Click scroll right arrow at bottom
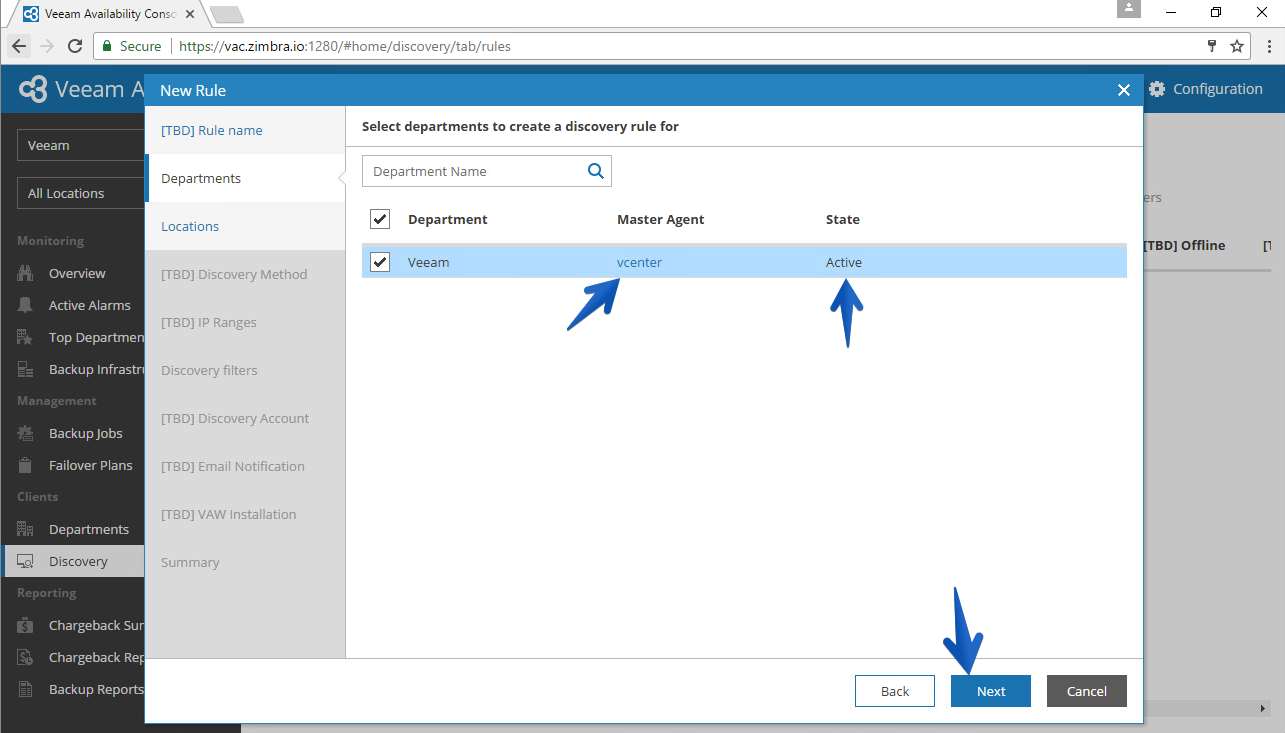This screenshot has width=1285, height=733. [x=1262, y=708]
